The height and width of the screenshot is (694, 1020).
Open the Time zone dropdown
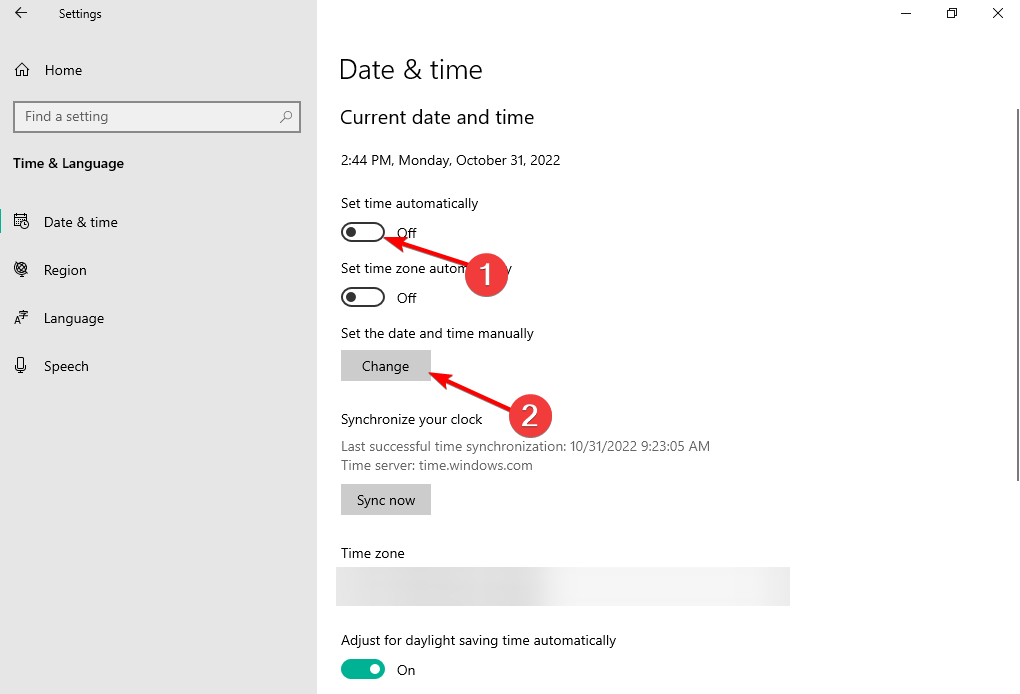click(563, 586)
